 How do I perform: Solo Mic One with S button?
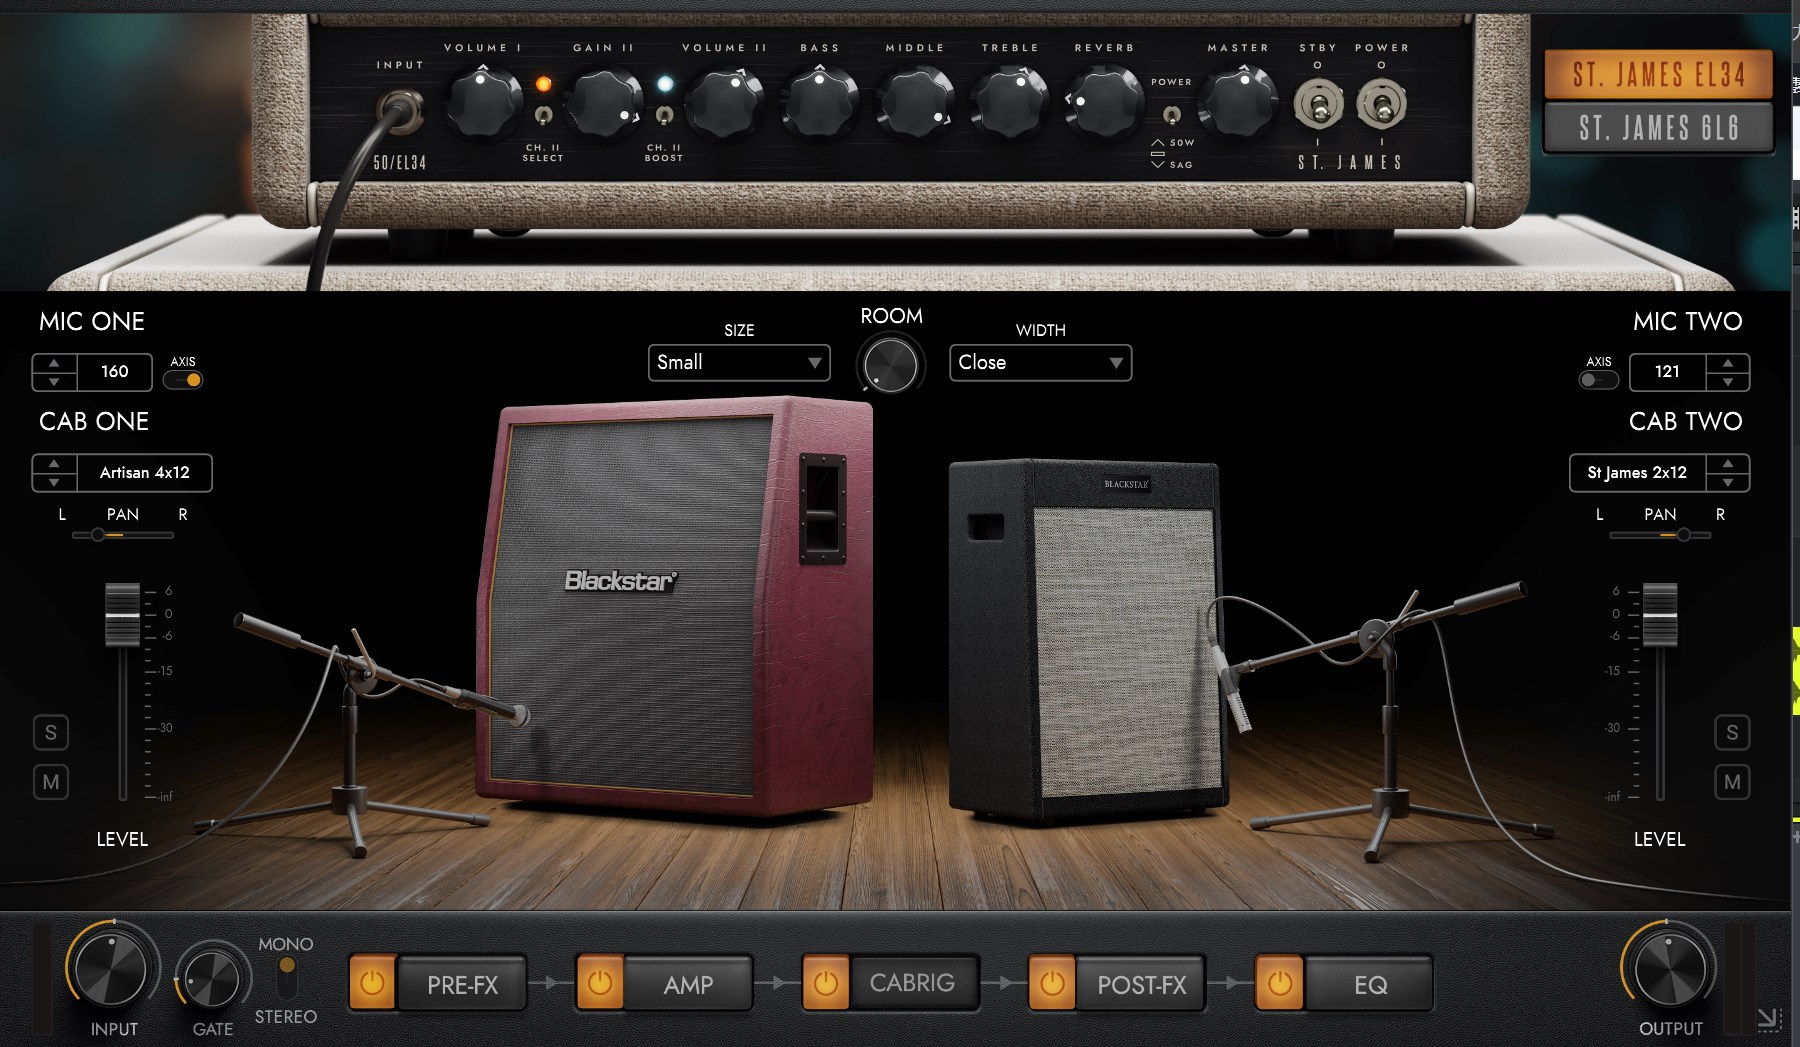point(51,733)
